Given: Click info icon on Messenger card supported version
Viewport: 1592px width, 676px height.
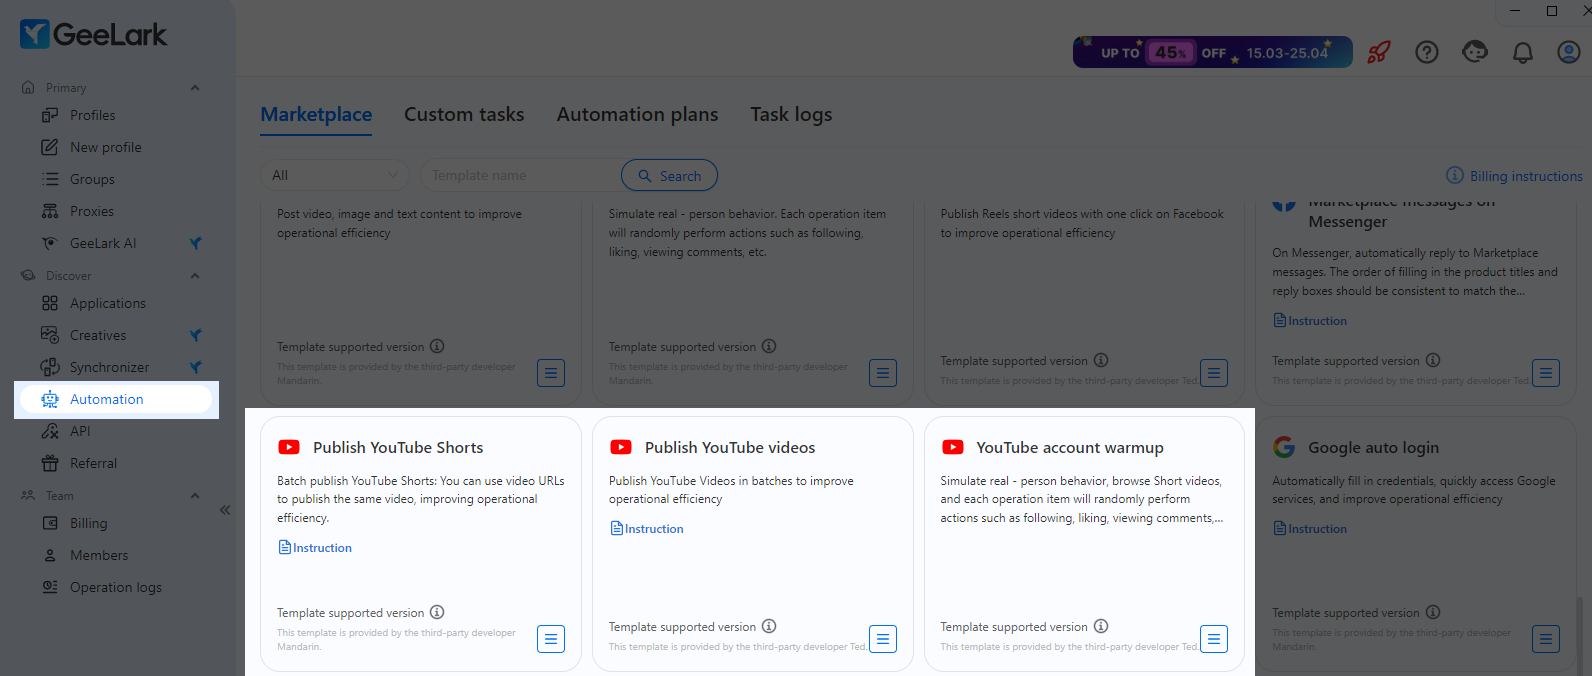Looking at the screenshot, I should pyautogui.click(x=1433, y=360).
